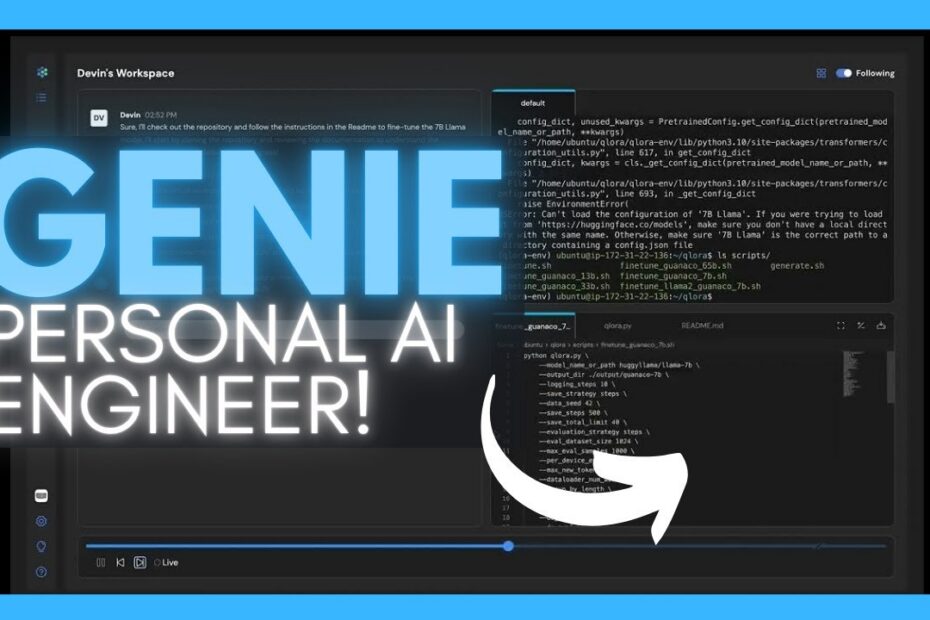Open the README.md tab
The width and height of the screenshot is (930, 620).
click(x=704, y=324)
